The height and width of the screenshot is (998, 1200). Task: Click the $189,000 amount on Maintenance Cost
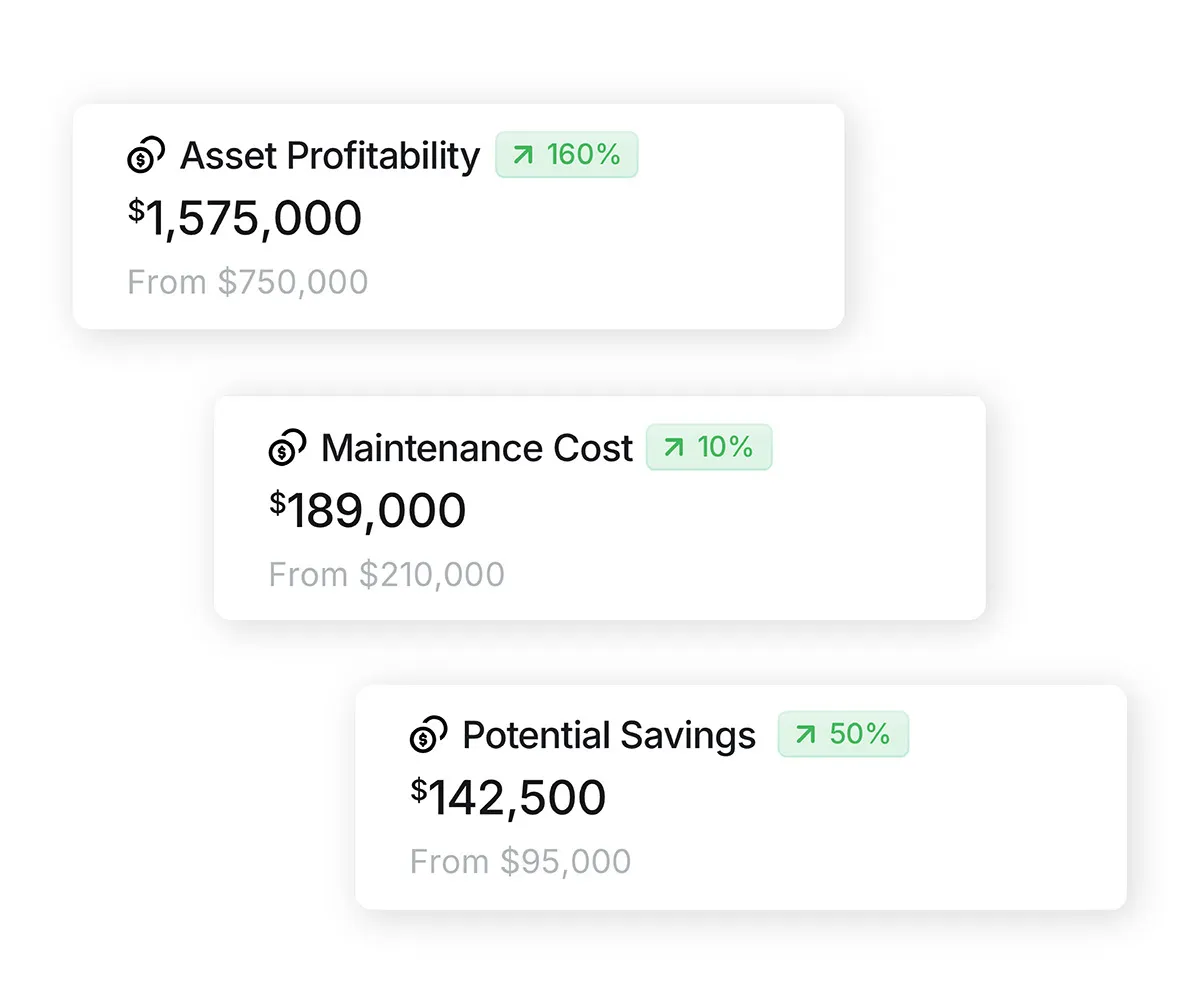pyautogui.click(x=368, y=510)
